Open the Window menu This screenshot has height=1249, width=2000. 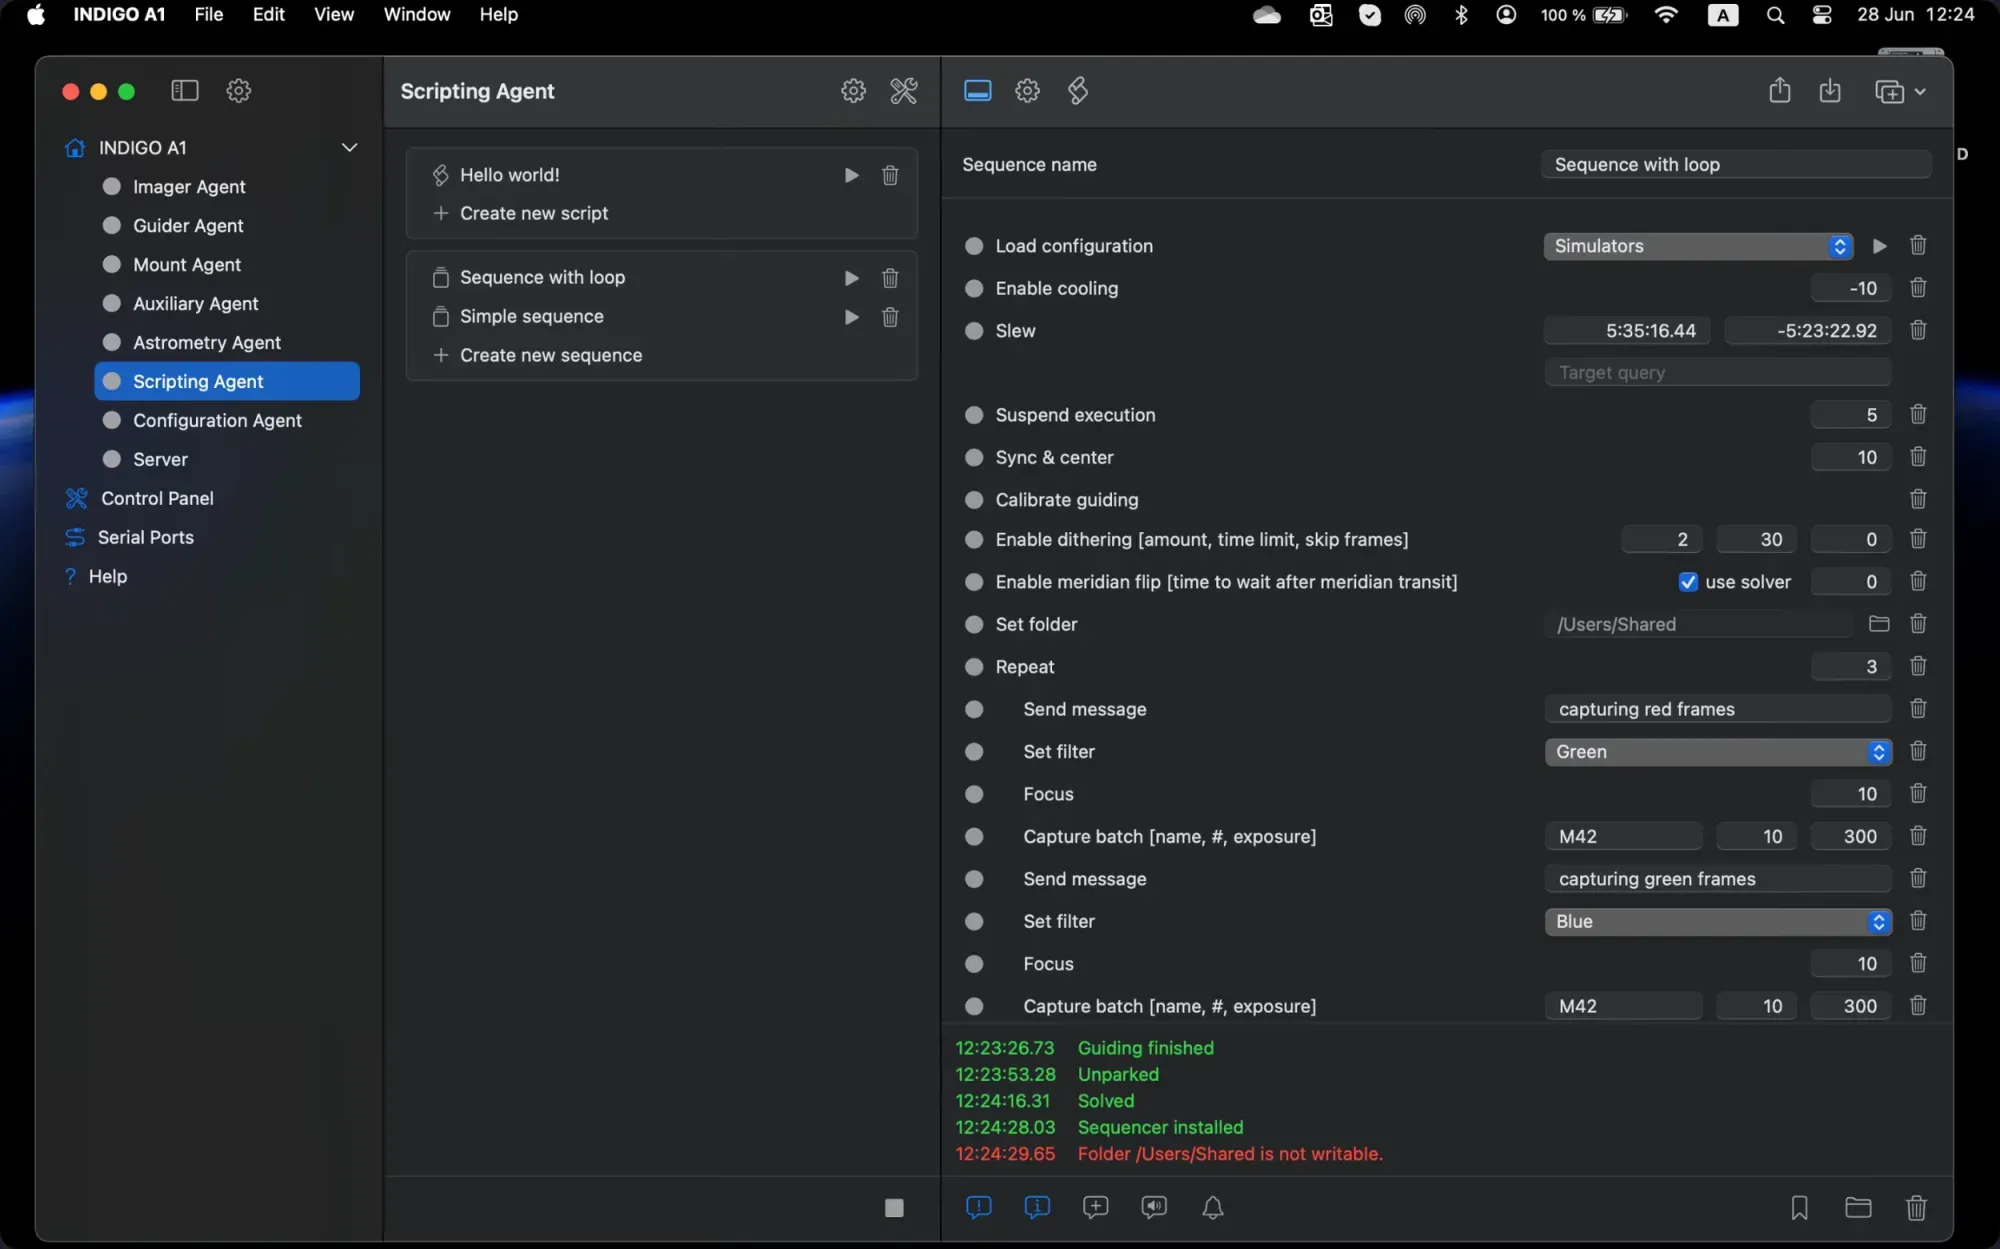coord(416,15)
